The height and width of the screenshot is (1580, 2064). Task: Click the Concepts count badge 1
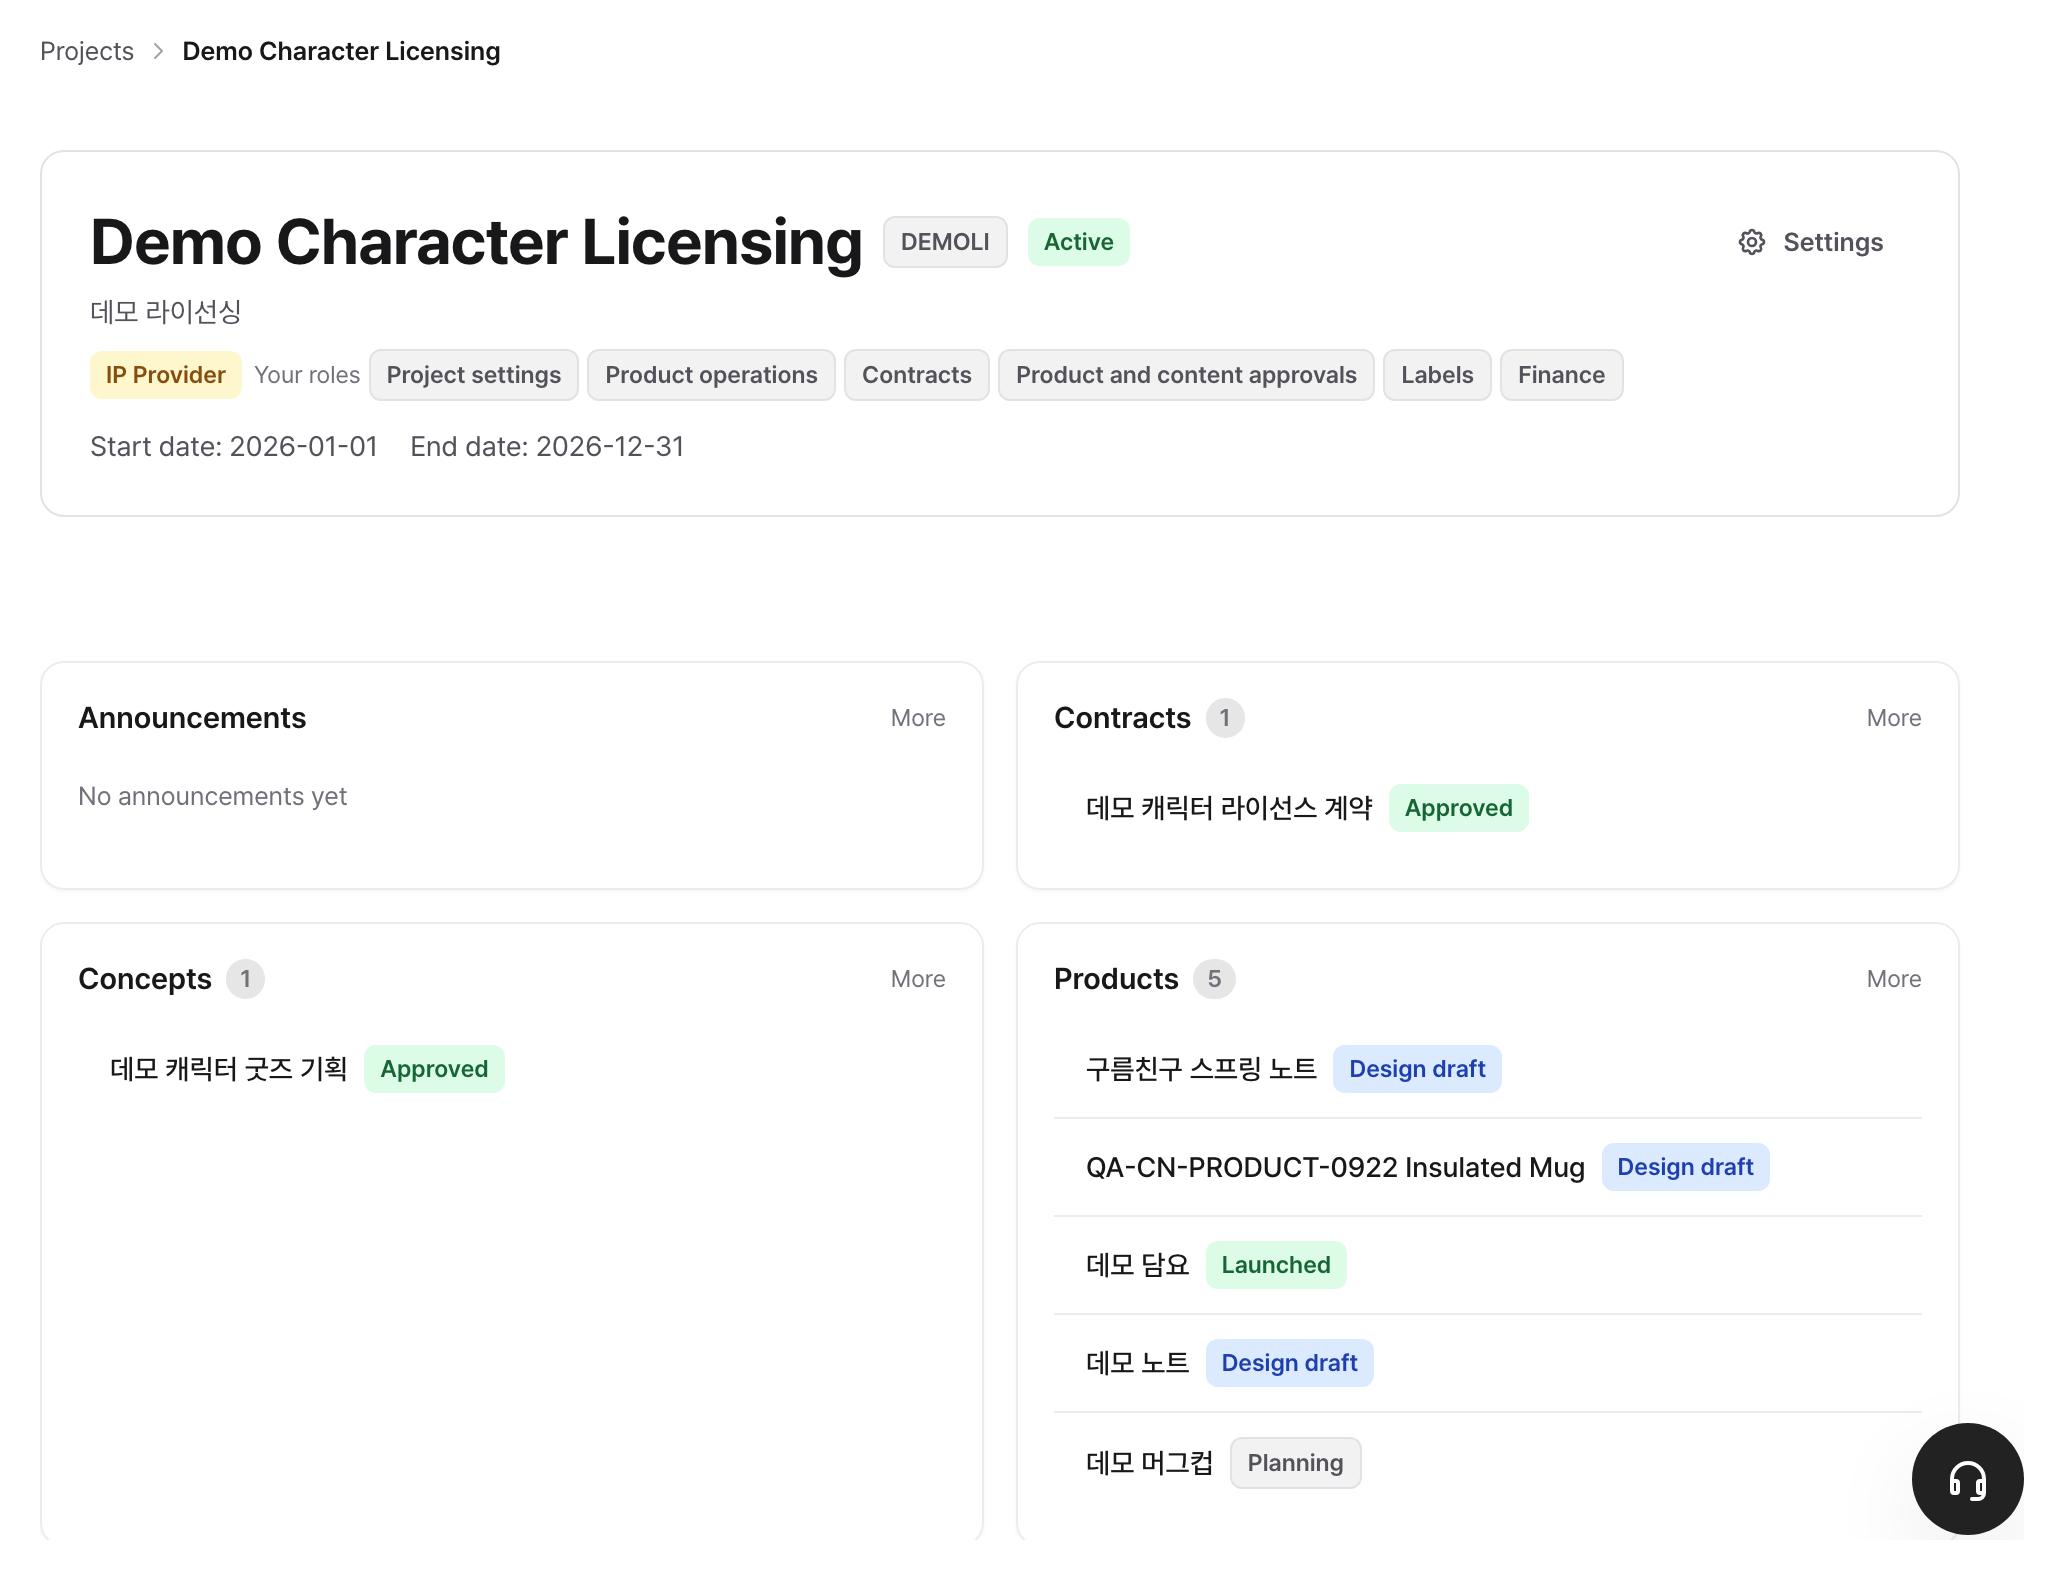click(x=245, y=979)
